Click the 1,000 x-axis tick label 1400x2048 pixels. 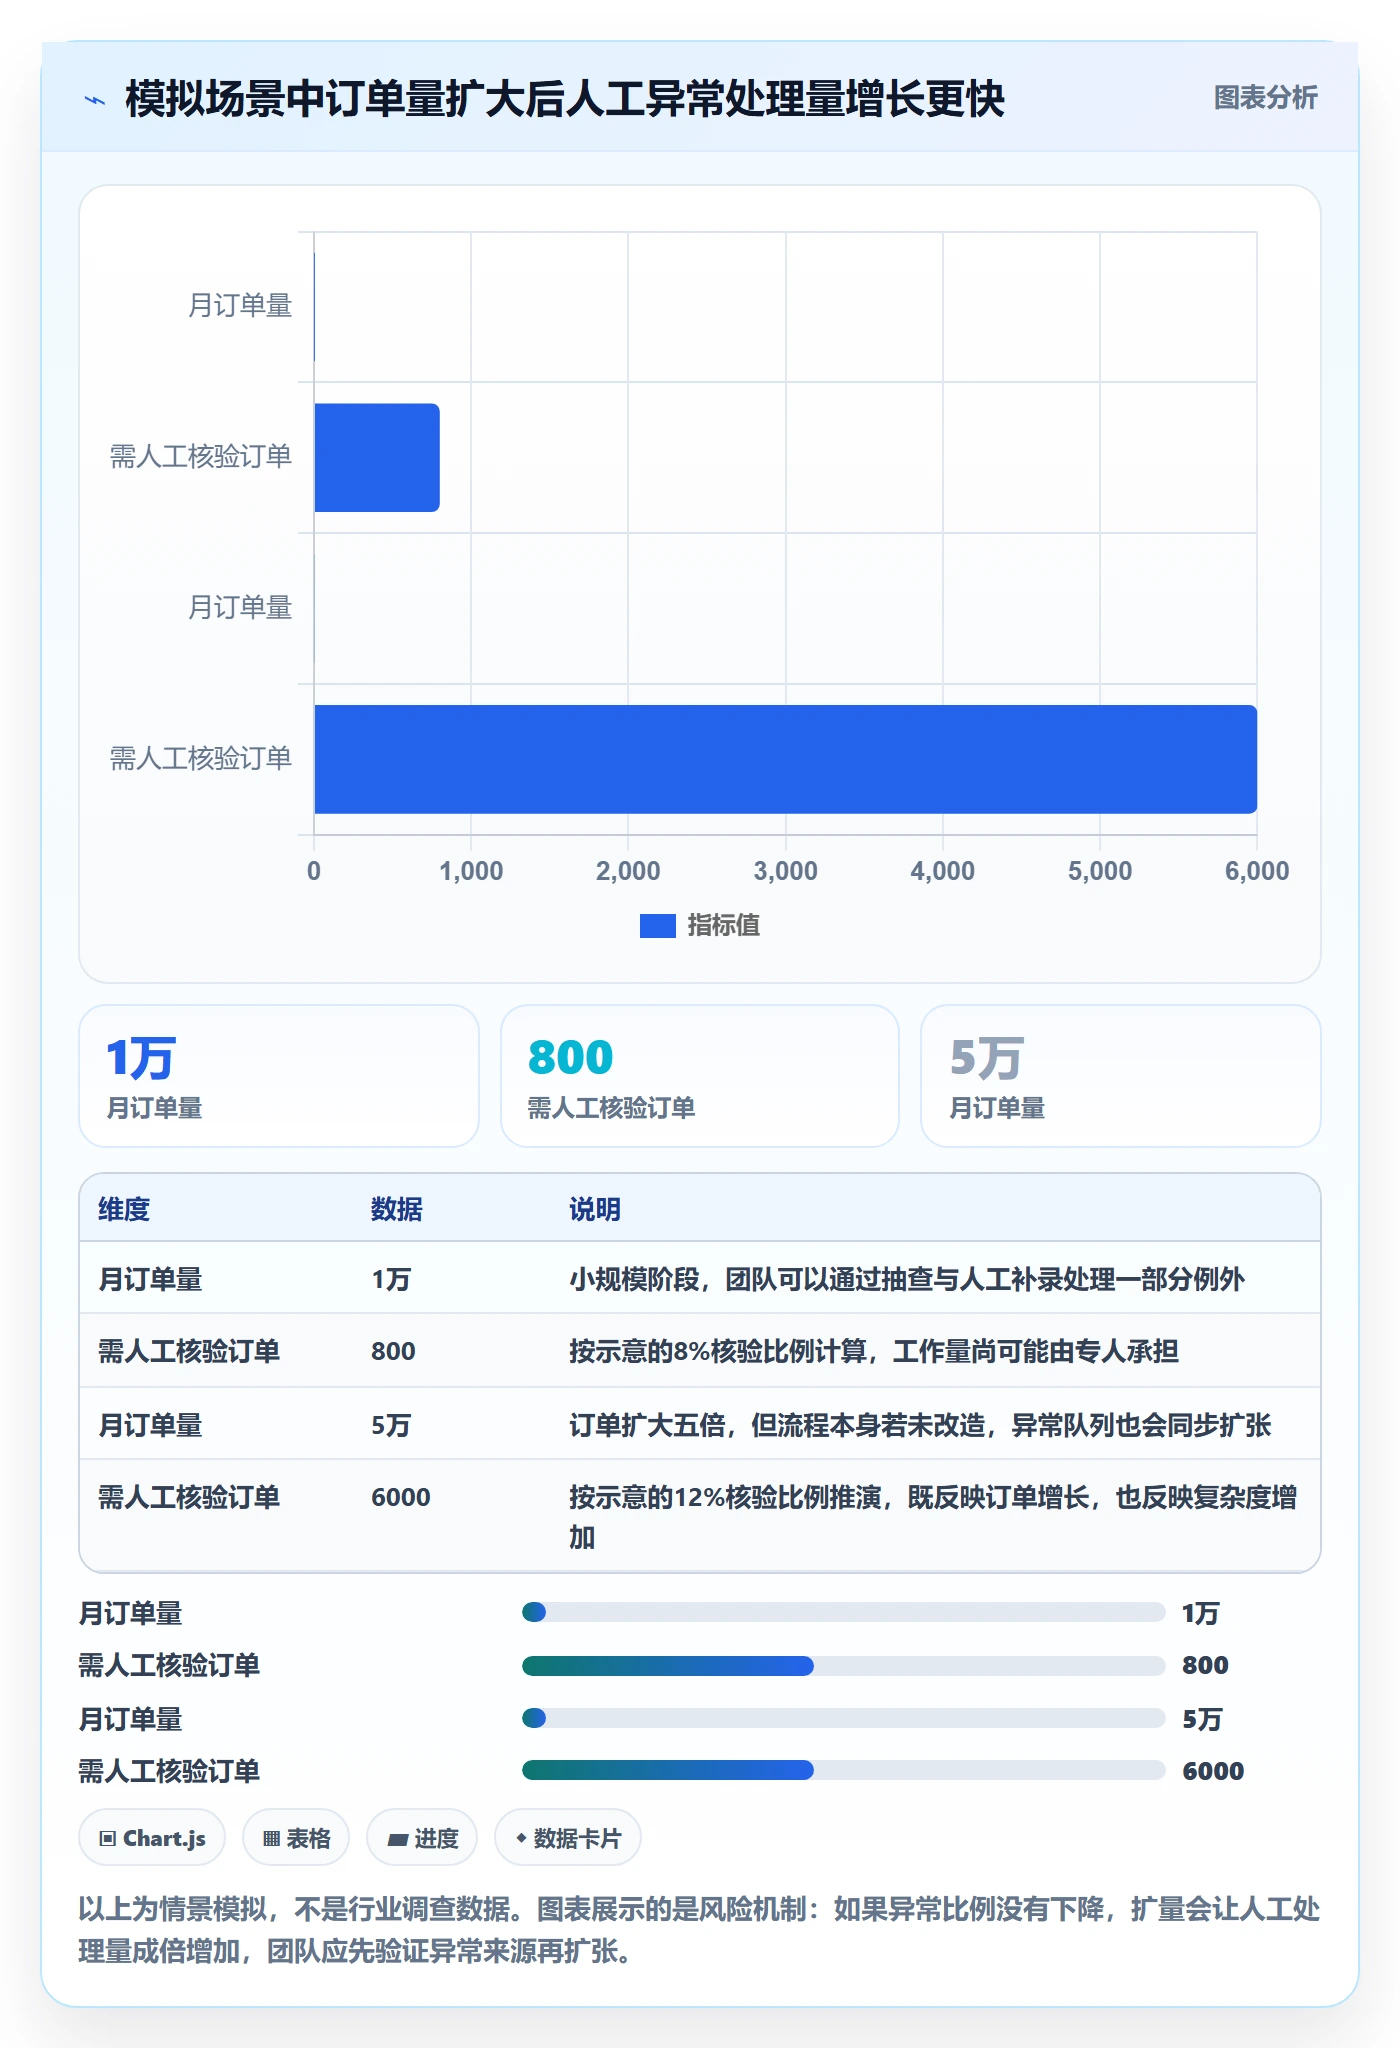tap(471, 871)
